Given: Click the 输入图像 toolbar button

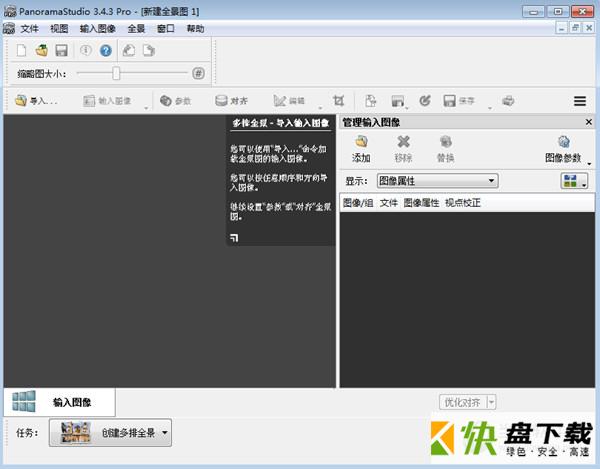Looking at the screenshot, I should (107, 101).
